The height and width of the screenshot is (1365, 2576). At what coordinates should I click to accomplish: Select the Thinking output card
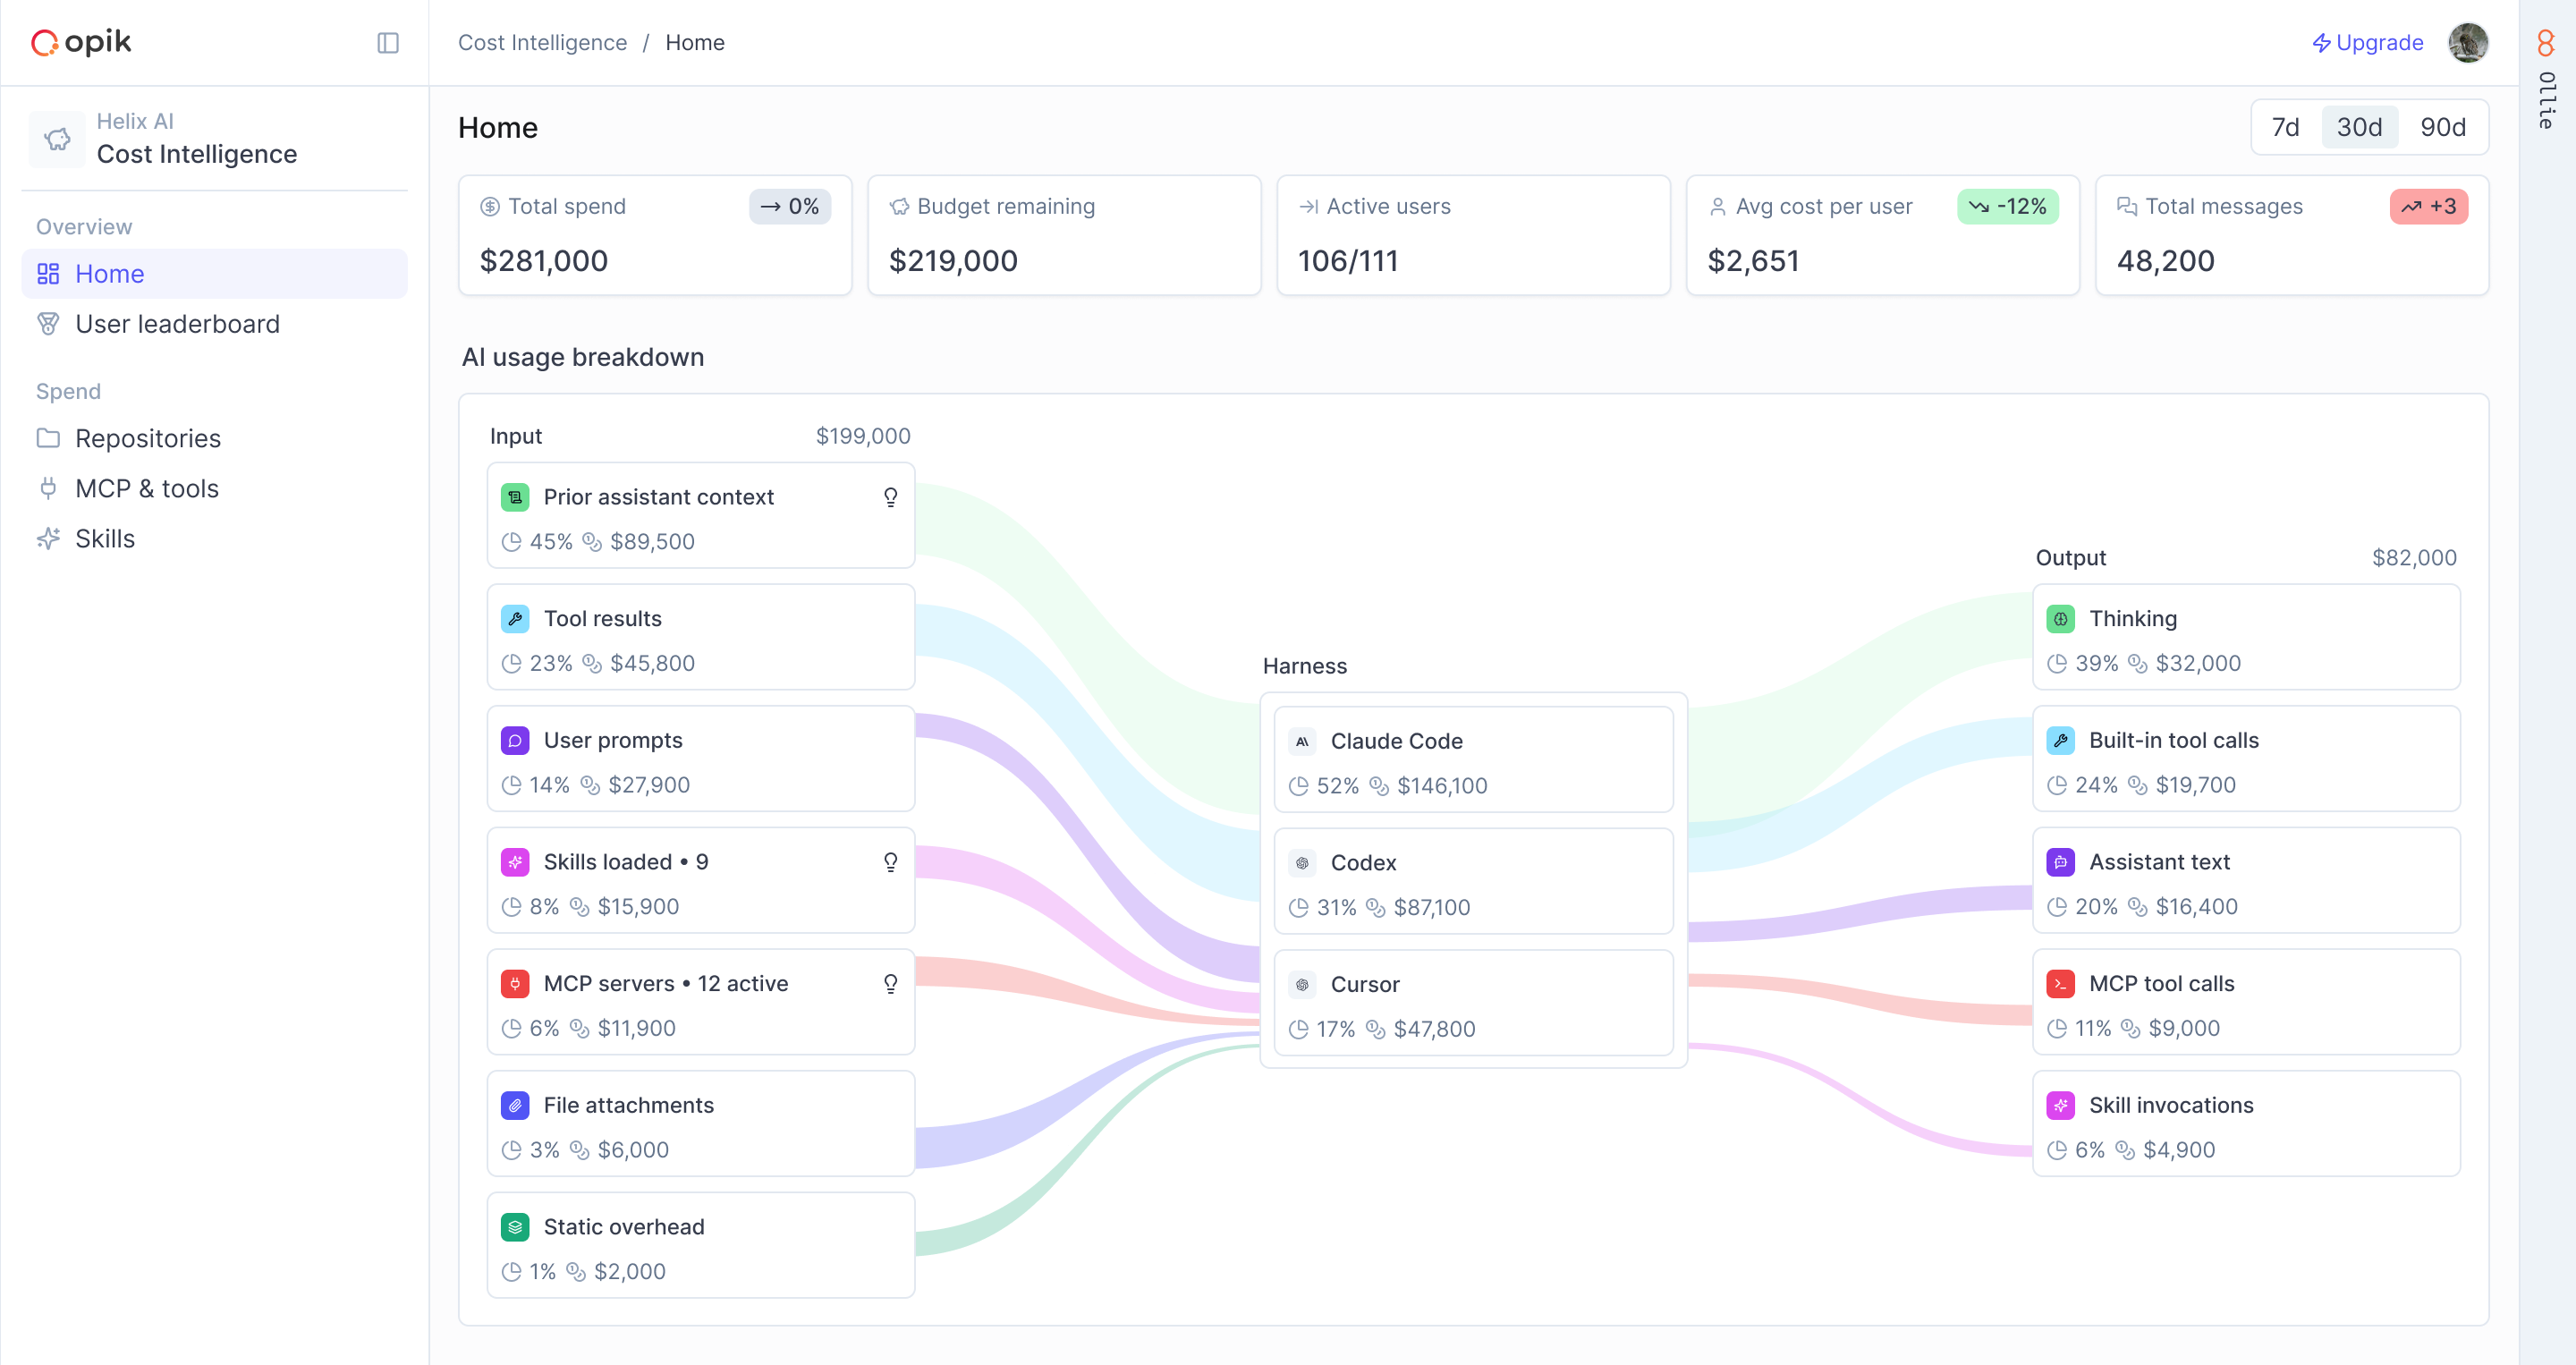2246,637
